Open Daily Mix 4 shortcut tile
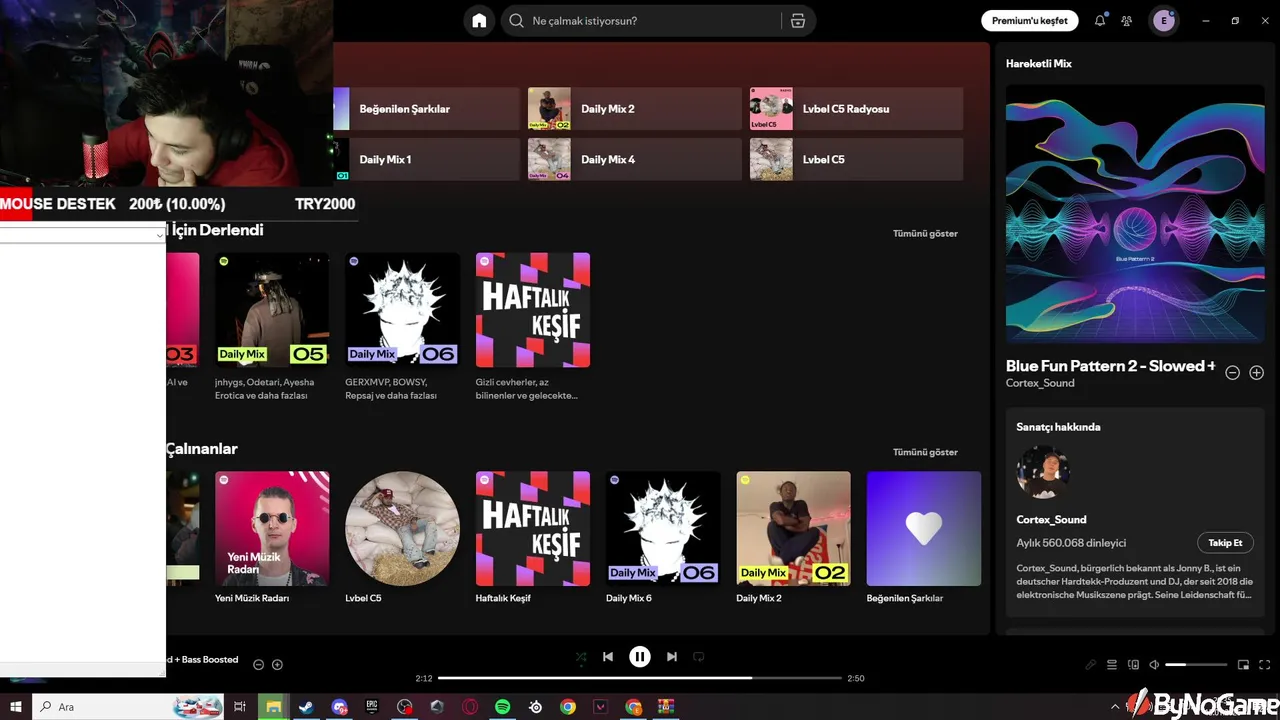Image resolution: width=1280 pixels, height=720 pixels. [x=635, y=160]
